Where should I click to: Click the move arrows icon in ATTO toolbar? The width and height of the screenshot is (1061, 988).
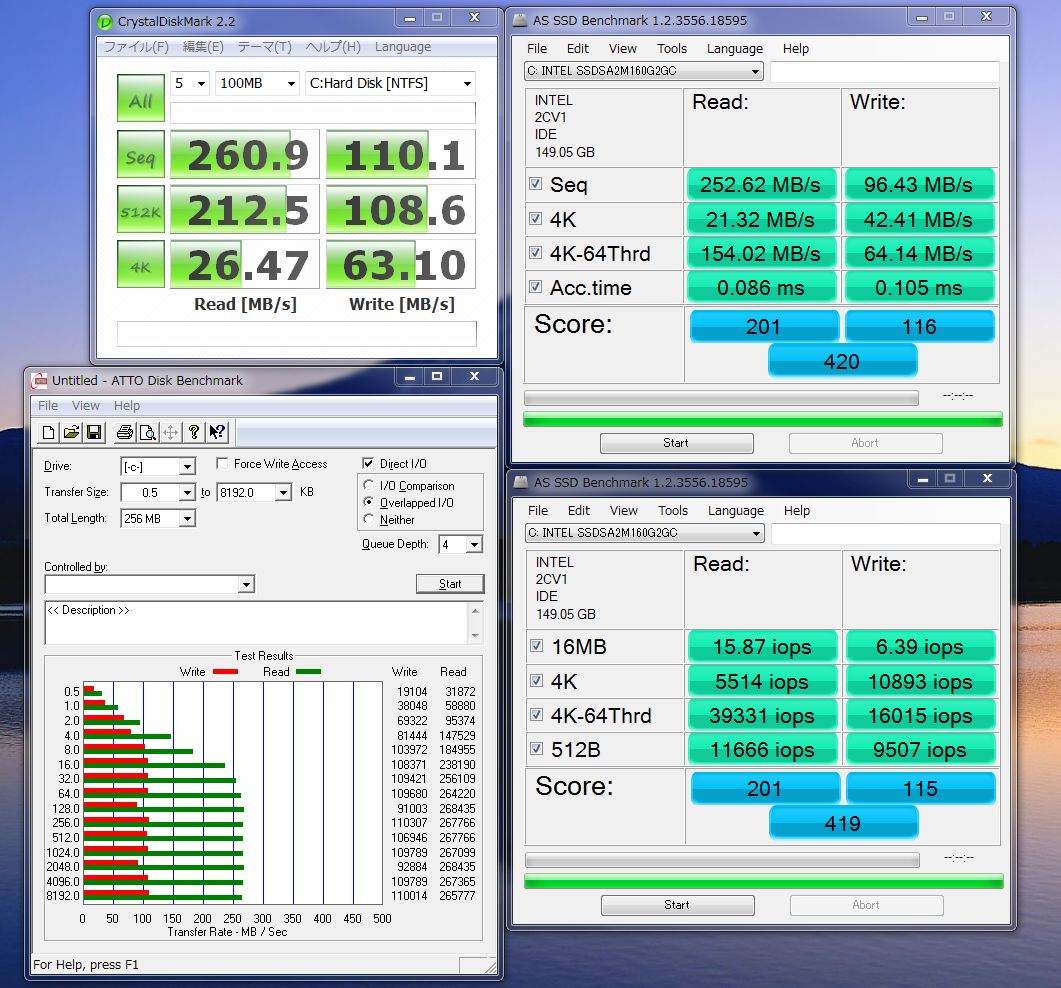[171, 432]
